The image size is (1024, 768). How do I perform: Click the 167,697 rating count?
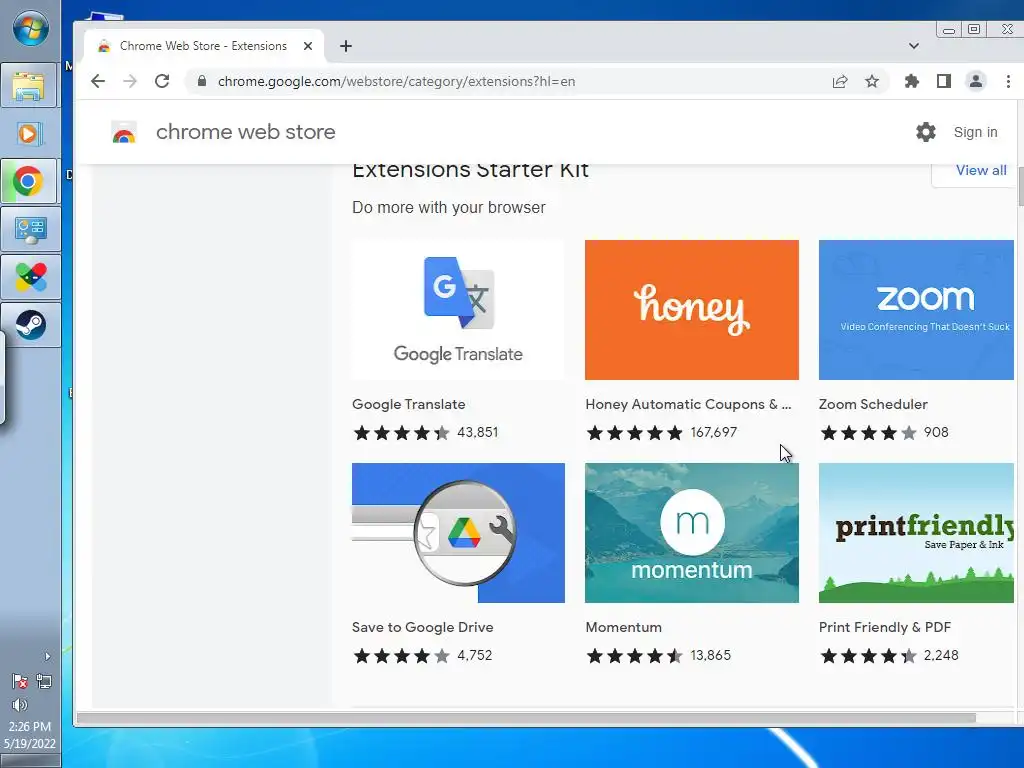[x=713, y=432]
